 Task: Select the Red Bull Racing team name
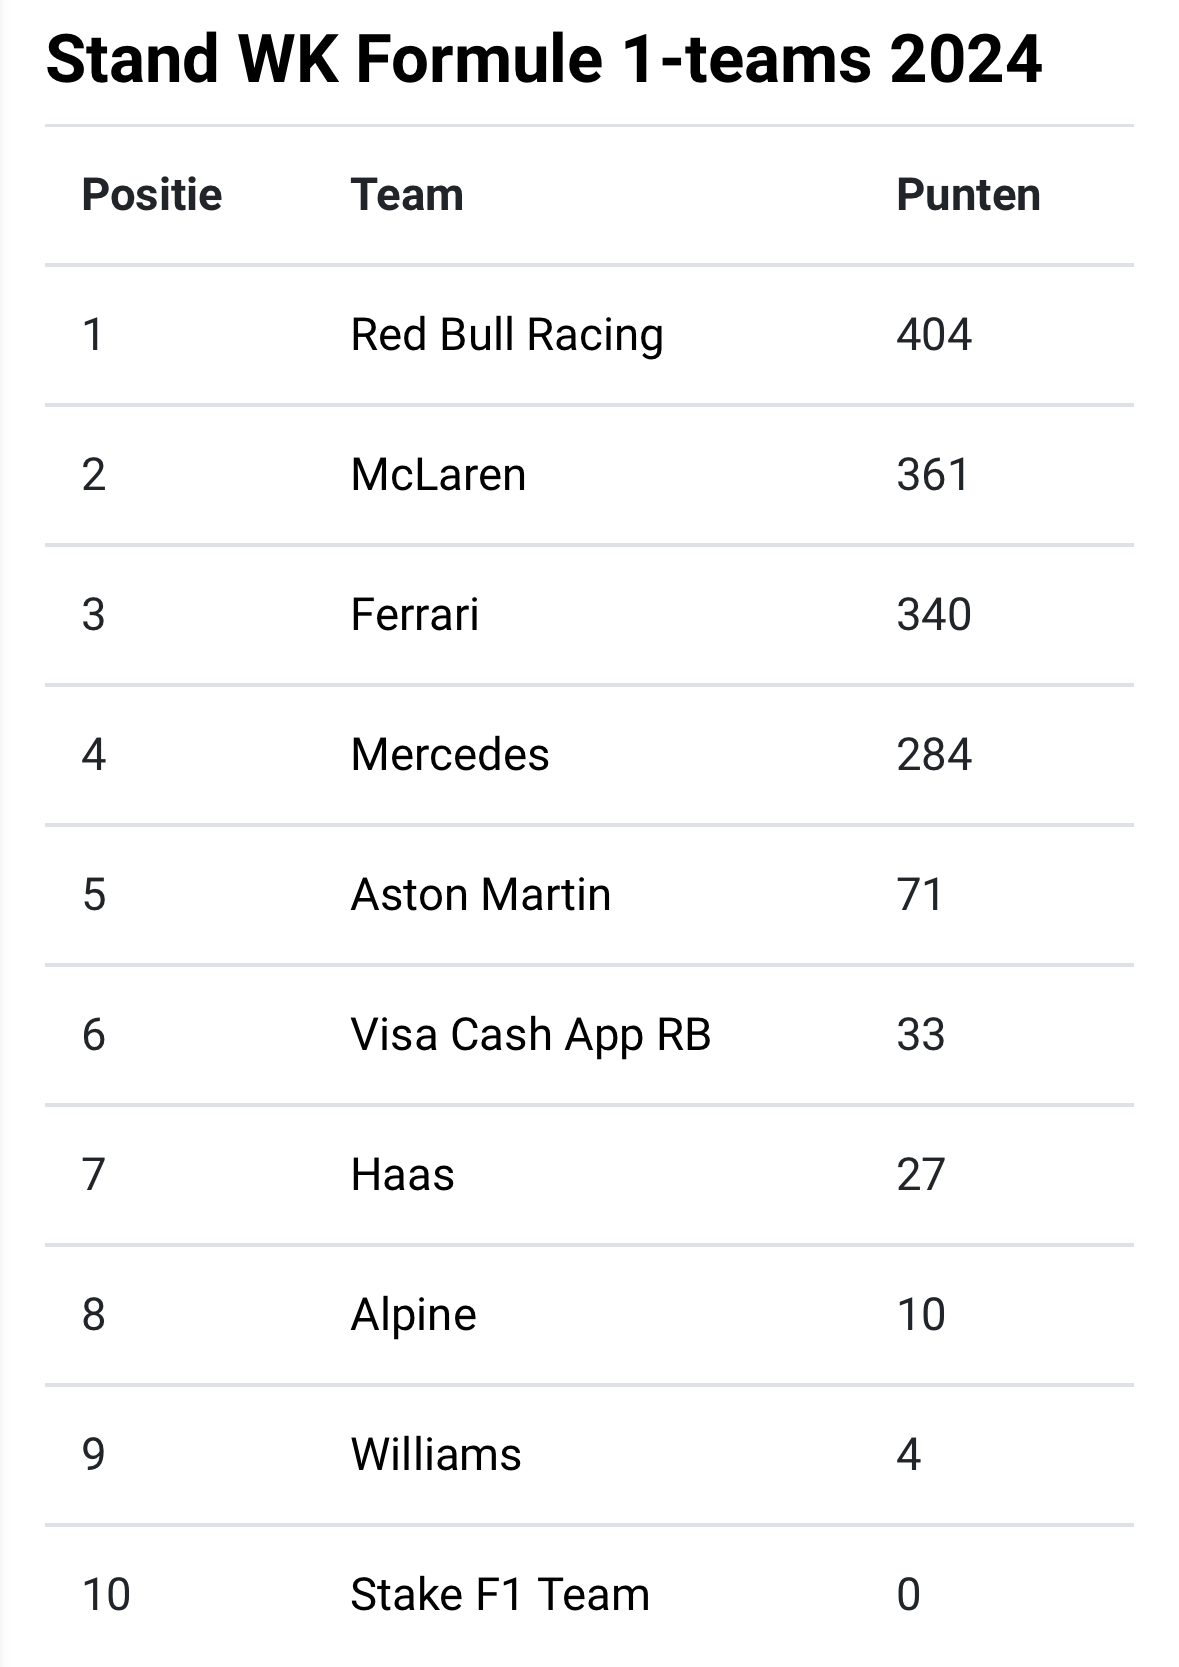pos(507,335)
